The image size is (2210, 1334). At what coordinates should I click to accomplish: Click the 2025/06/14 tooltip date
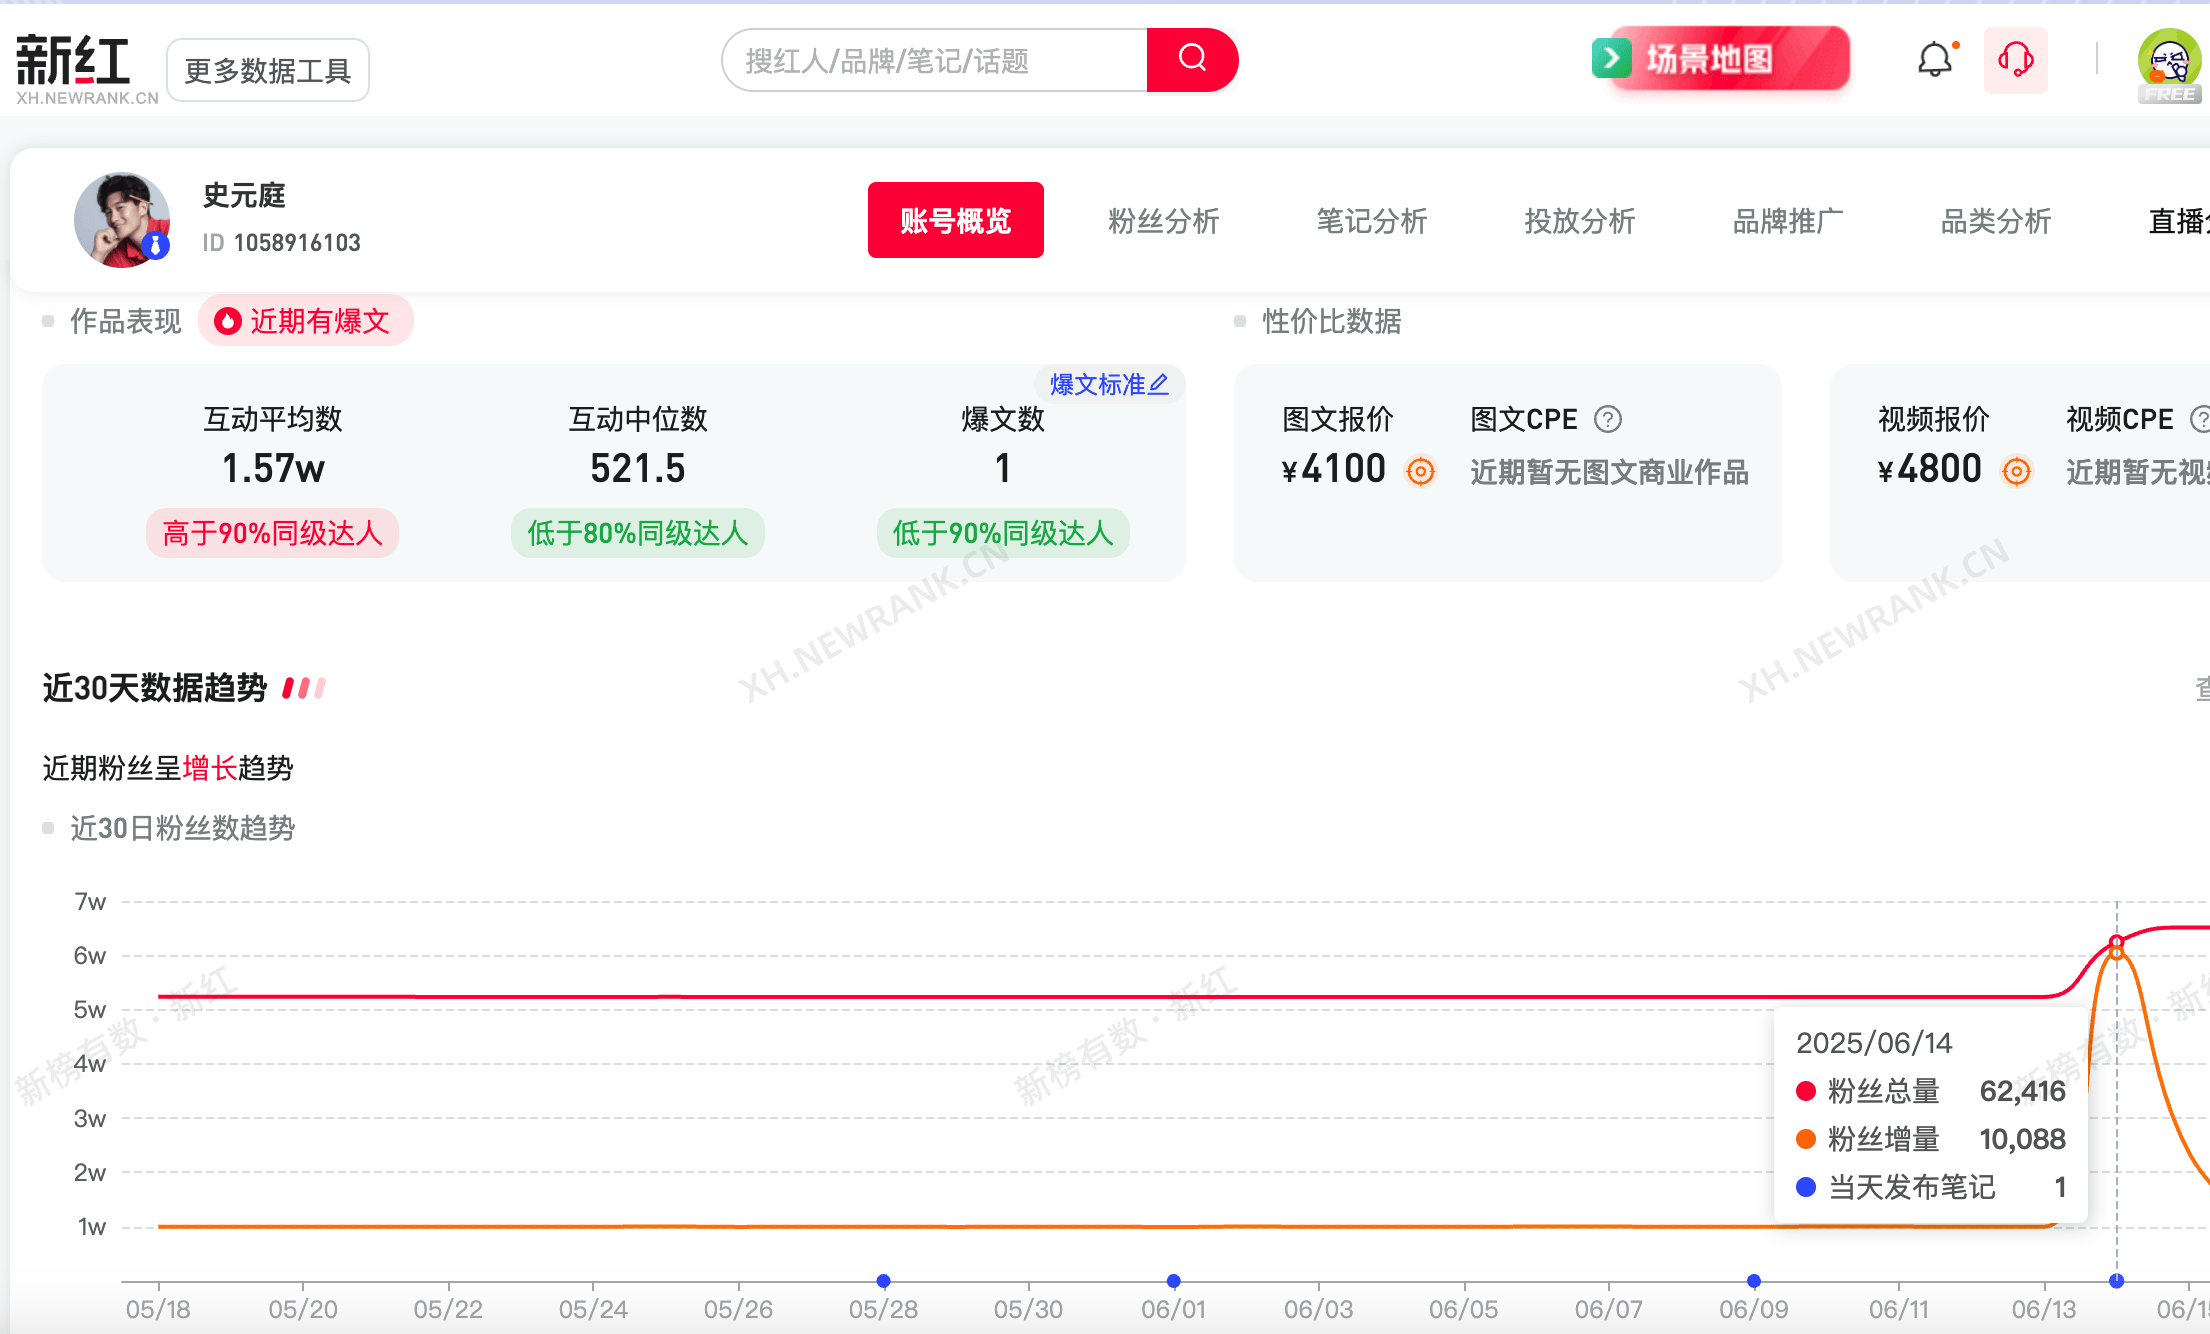pos(1874,1043)
